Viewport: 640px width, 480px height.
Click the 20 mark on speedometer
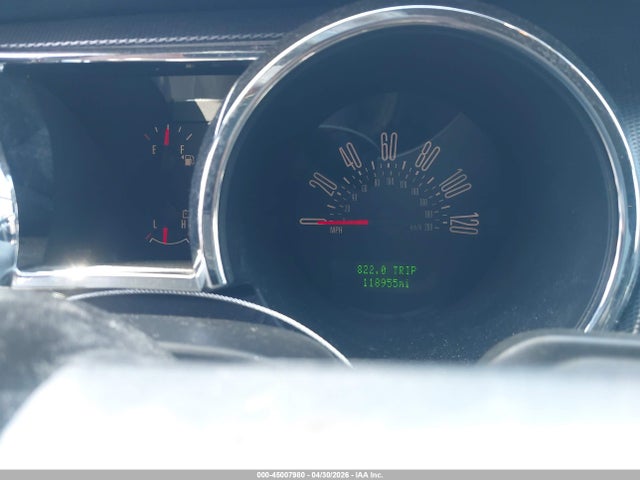[x=324, y=184]
